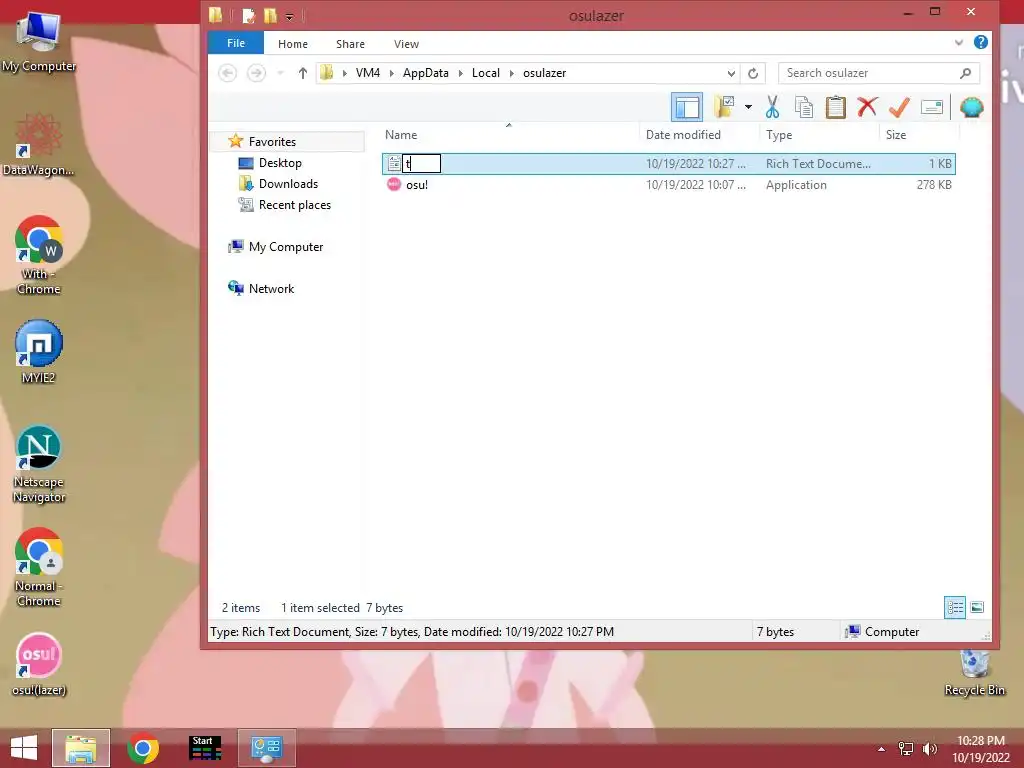Open Recent places in navigation pane
The image size is (1024, 768).
(x=295, y=204)
